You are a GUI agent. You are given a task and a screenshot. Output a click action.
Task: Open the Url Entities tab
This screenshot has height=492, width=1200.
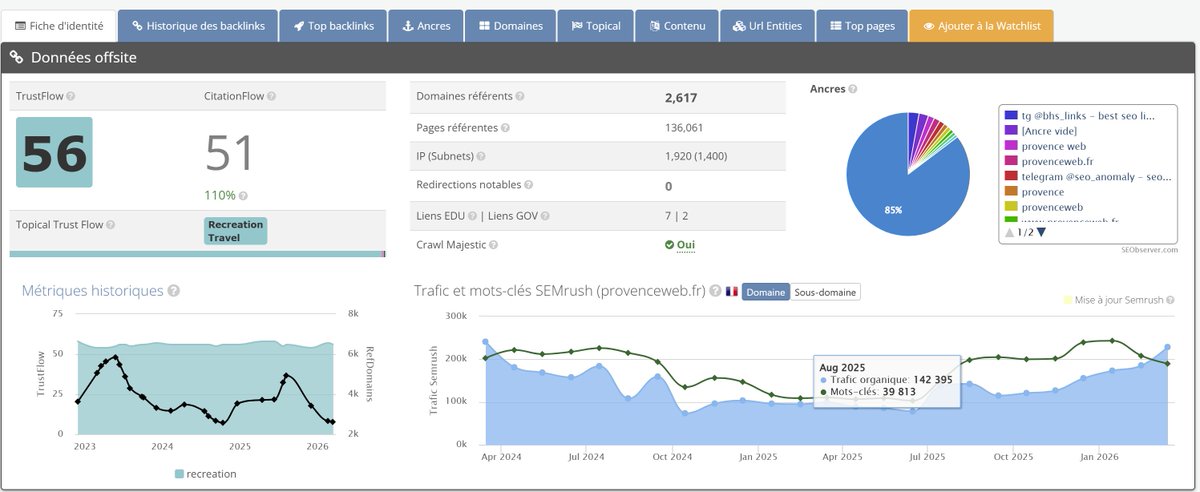tap(766, 26)
